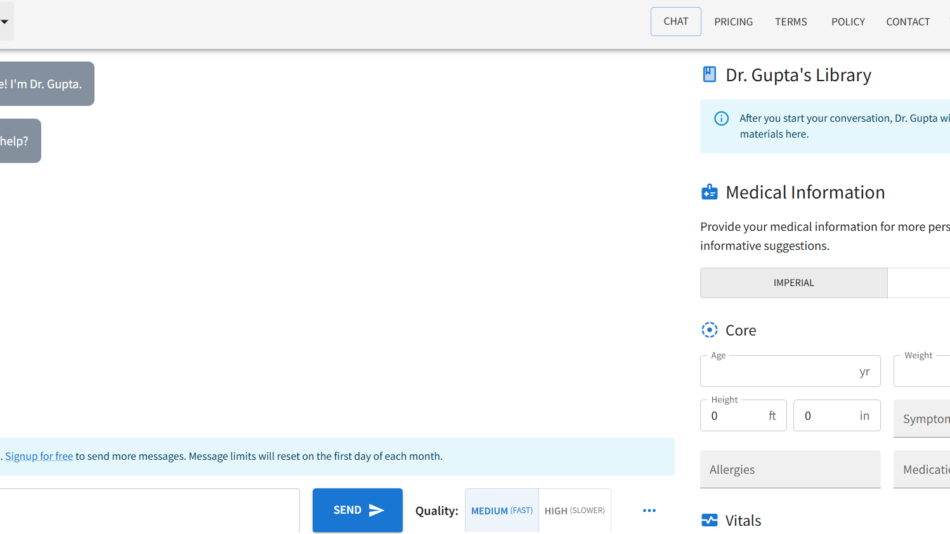950x534 pixels.
Task: Focus the chat message text box
Action: click(x=150, y=510)
